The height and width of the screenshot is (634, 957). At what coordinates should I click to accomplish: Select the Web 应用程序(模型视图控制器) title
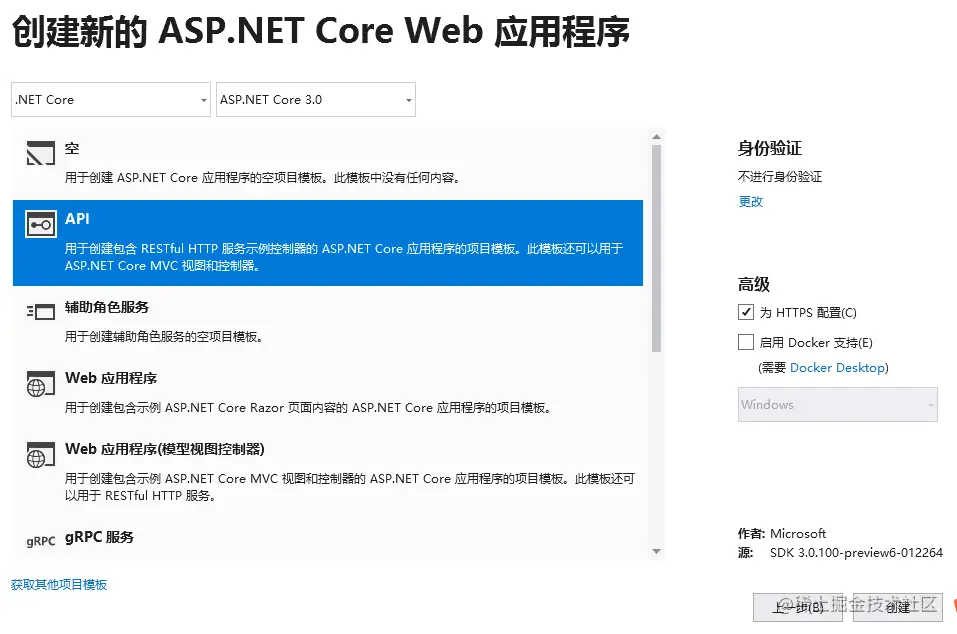165,449
